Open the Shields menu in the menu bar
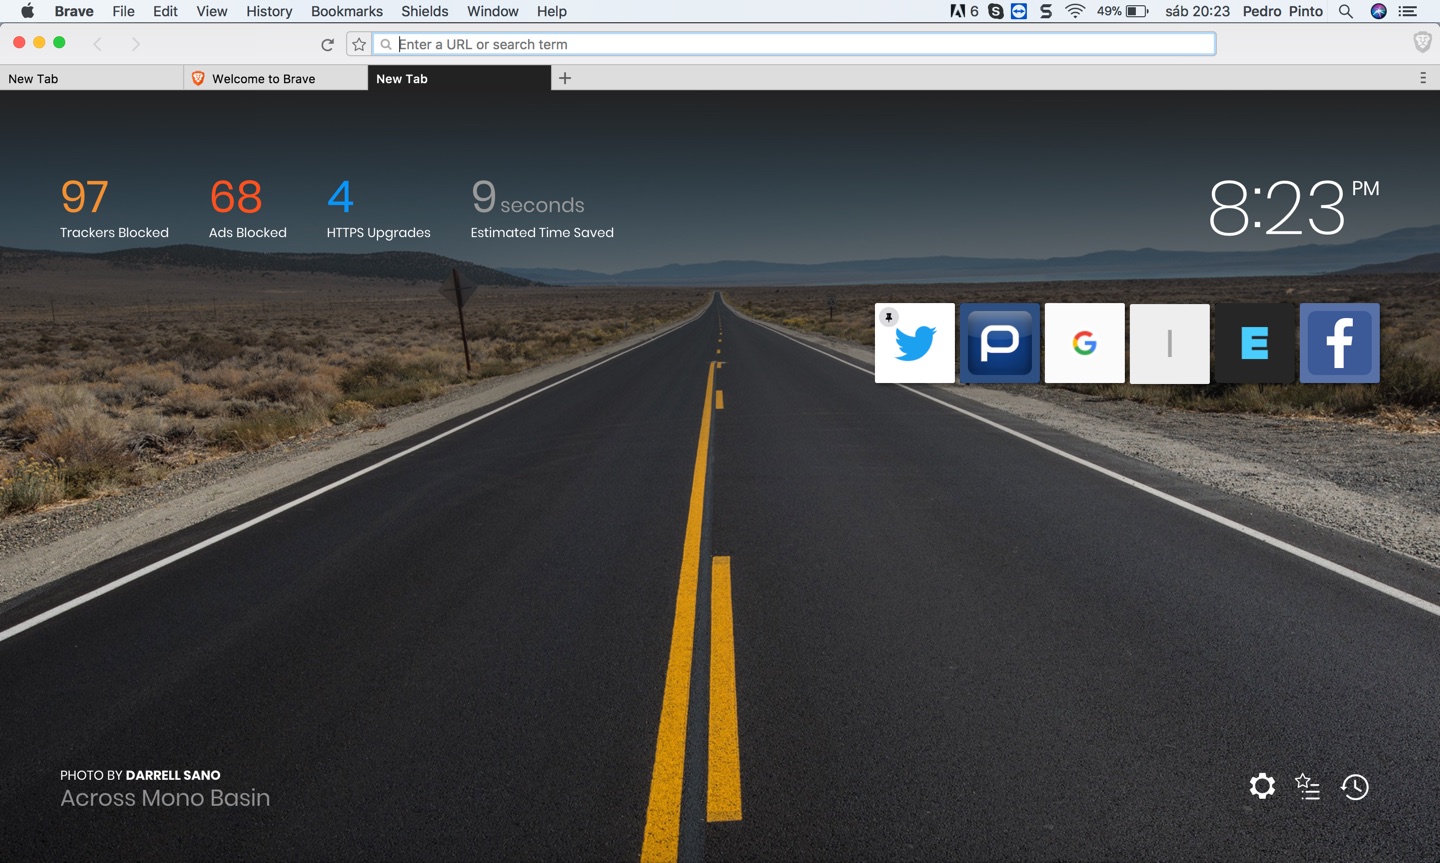Image resolution: width=1440 pixels, height=863 pixels. [x=425, y=11]
